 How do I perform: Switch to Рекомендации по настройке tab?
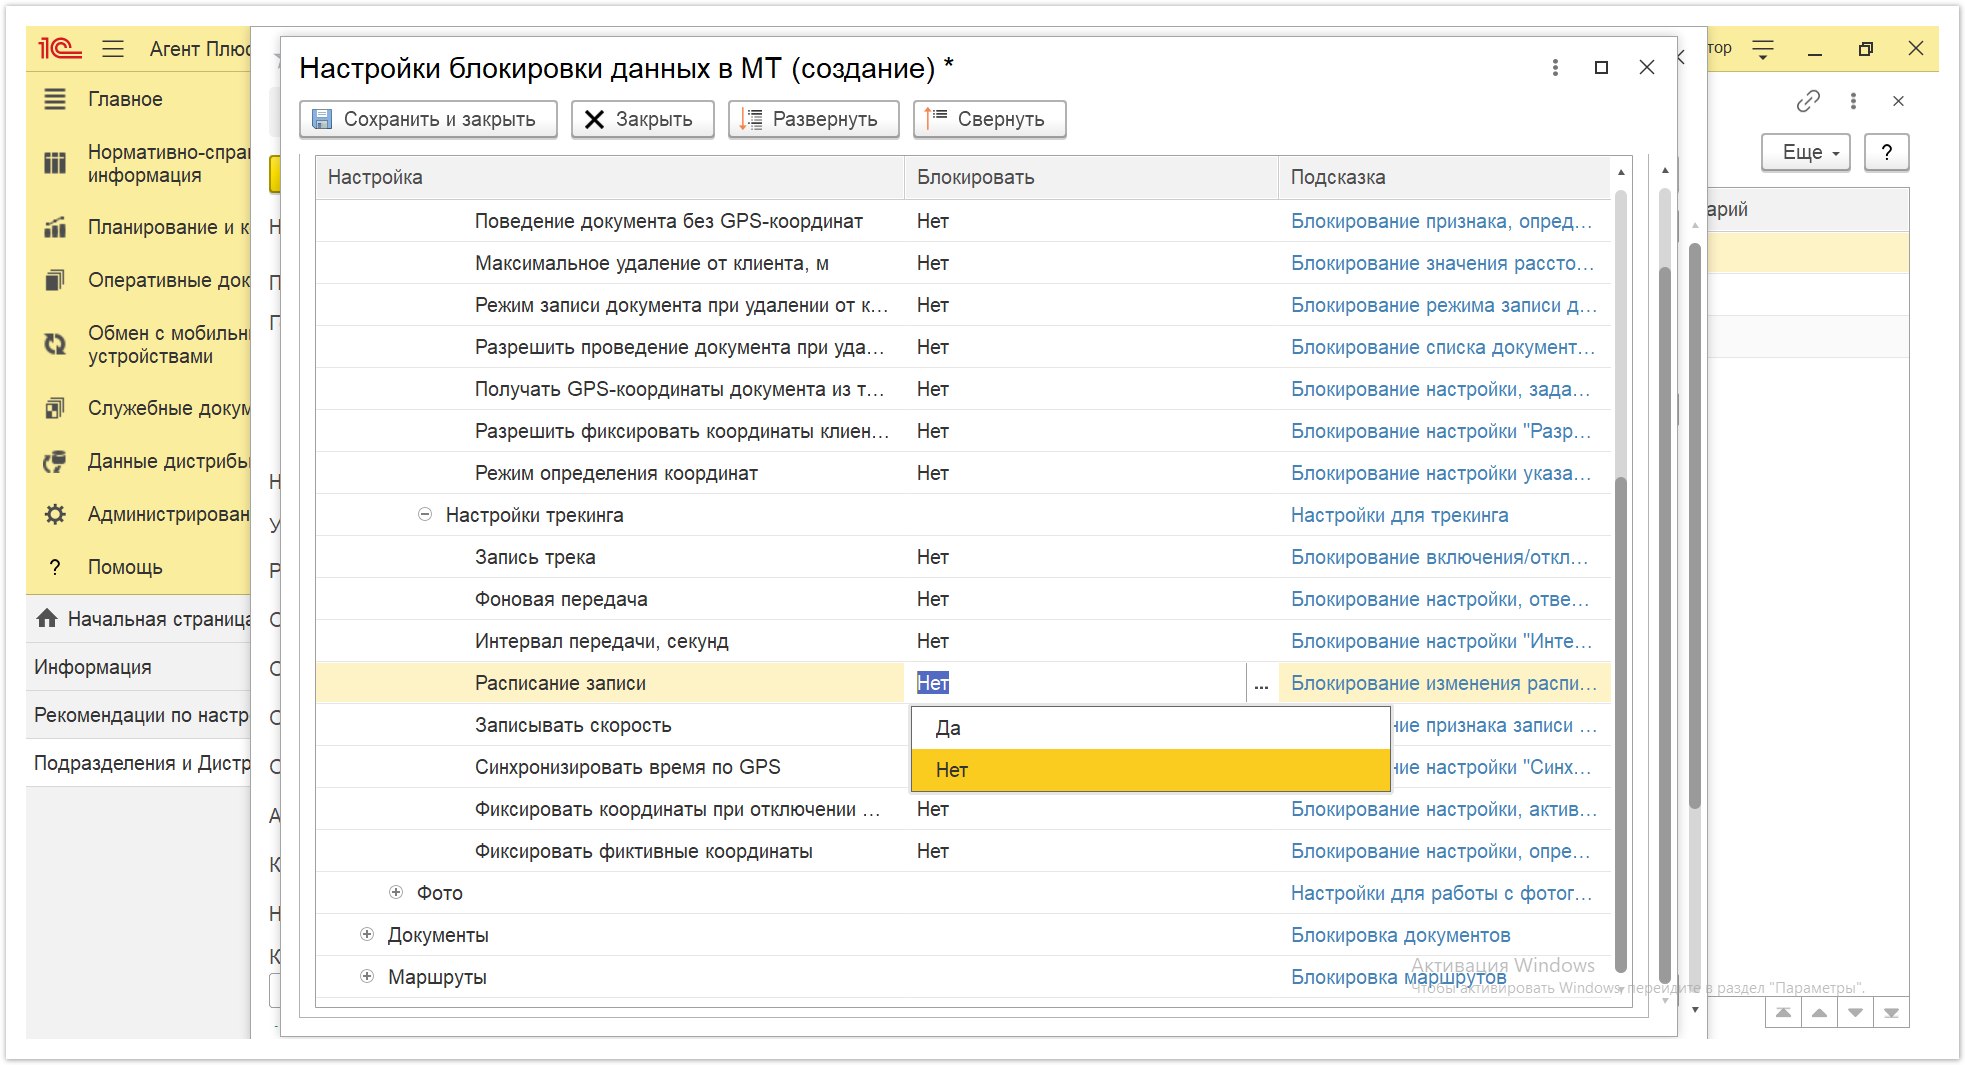click(x=140, y=715)
